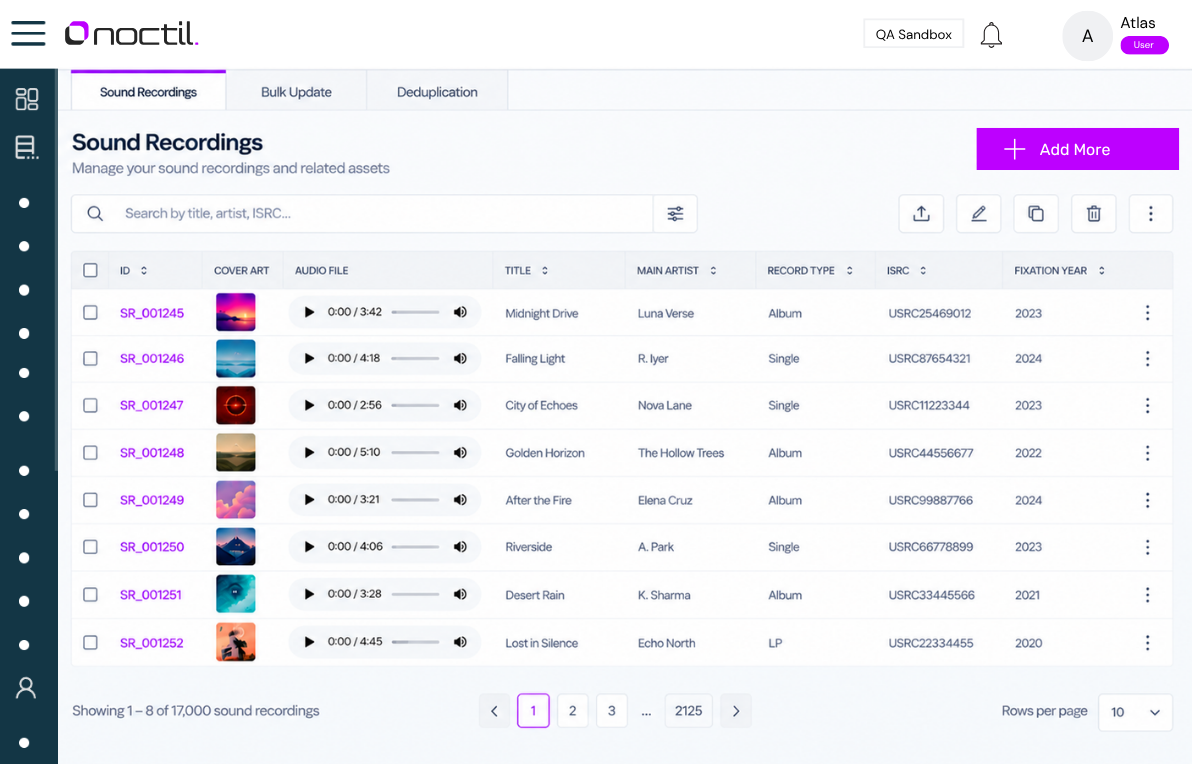
Task: Jump to last page 2125
Action: click(x=688, y=711)
